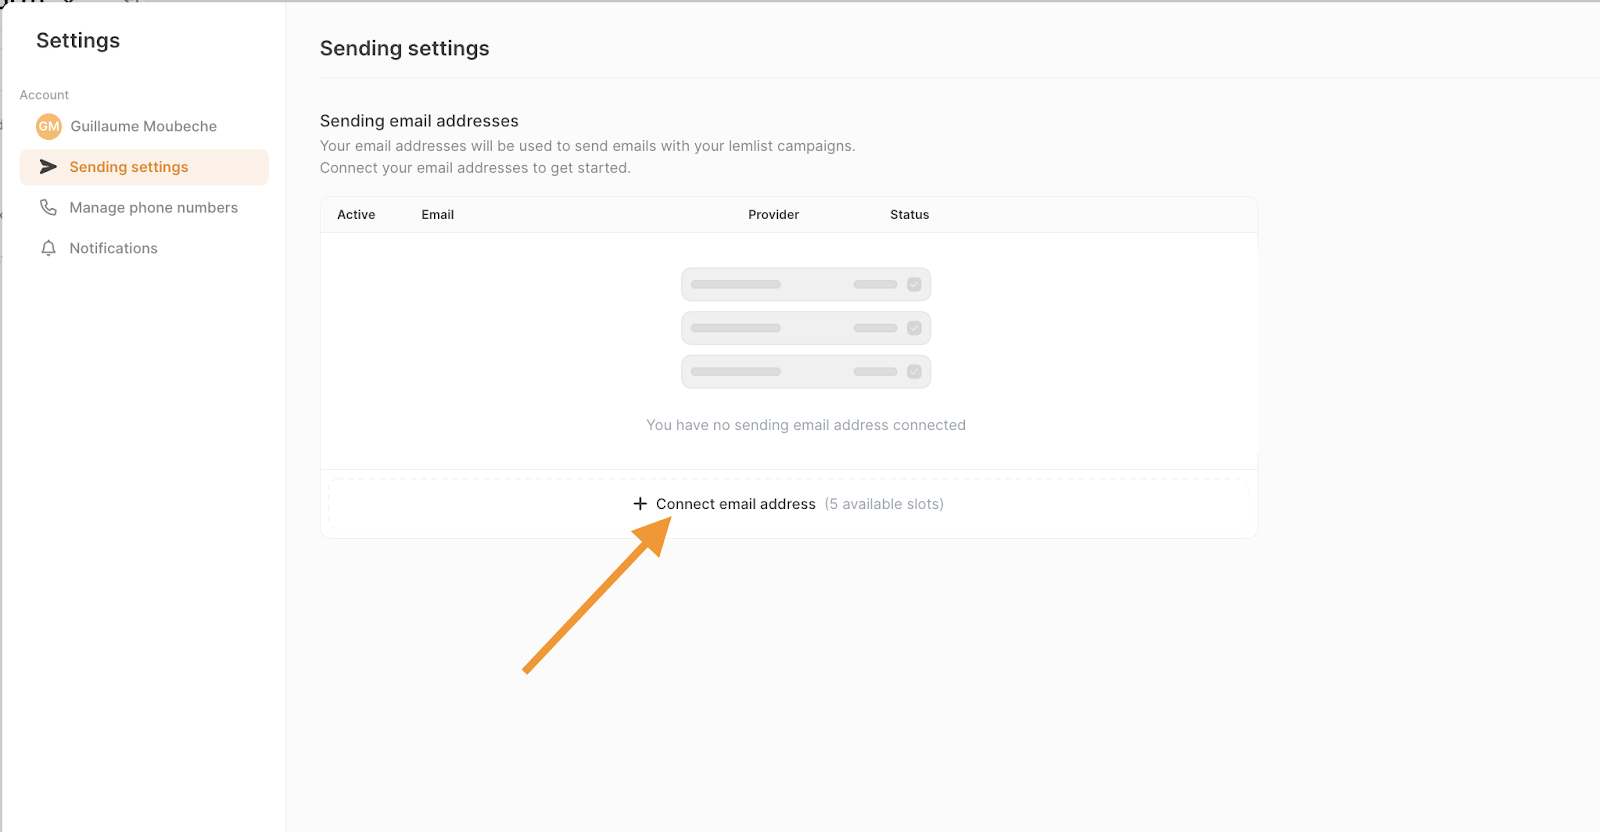This screenshot has height=832, width=1600.
Task: Click the '5 available slots' text
Action: 884,504
